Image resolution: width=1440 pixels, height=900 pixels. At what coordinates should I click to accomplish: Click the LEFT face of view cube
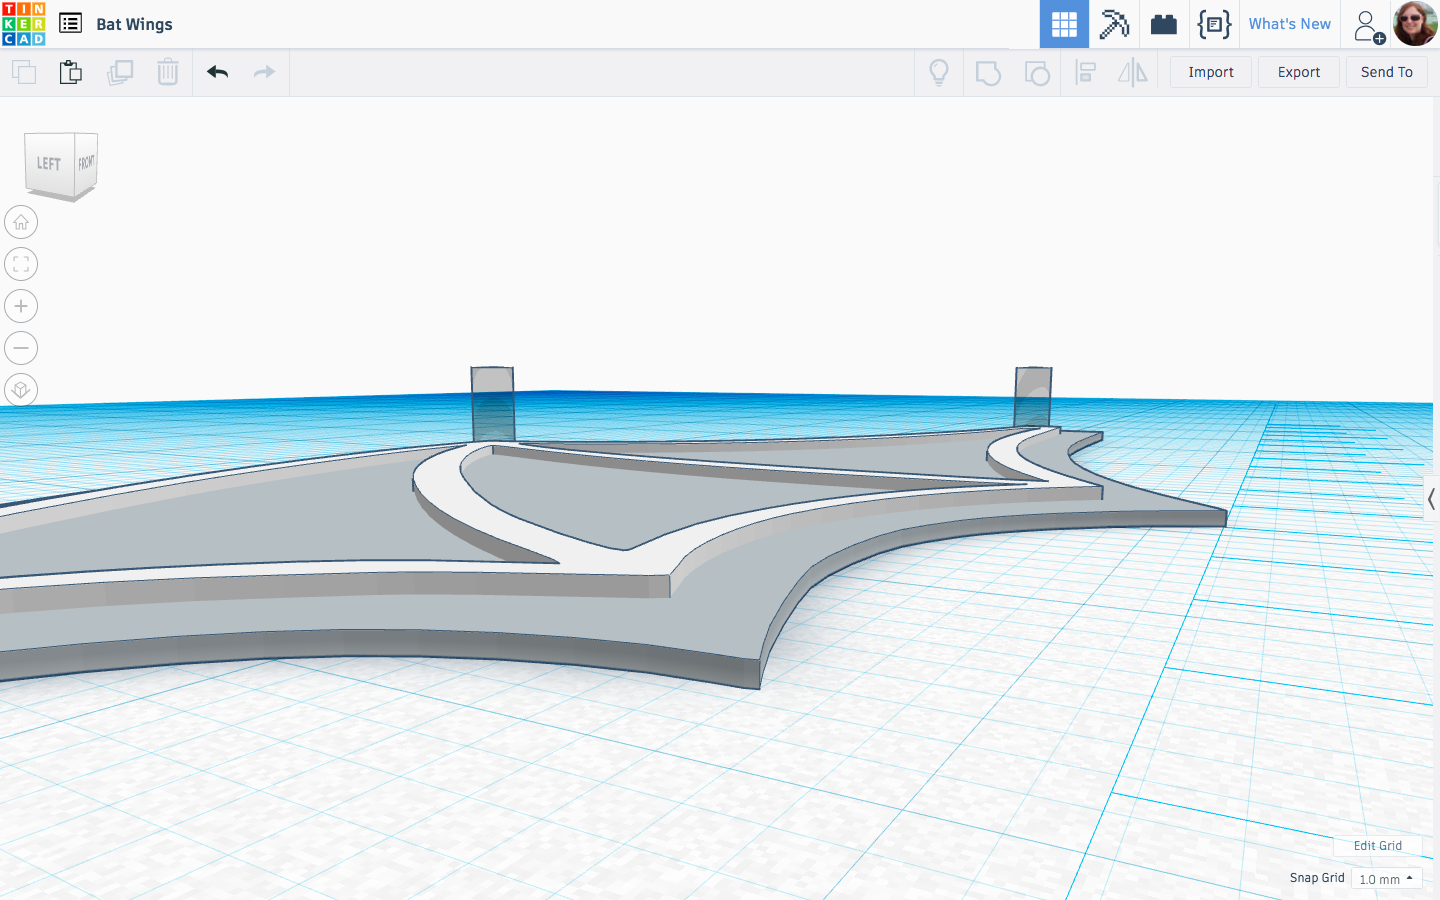(x=49, y=163)
